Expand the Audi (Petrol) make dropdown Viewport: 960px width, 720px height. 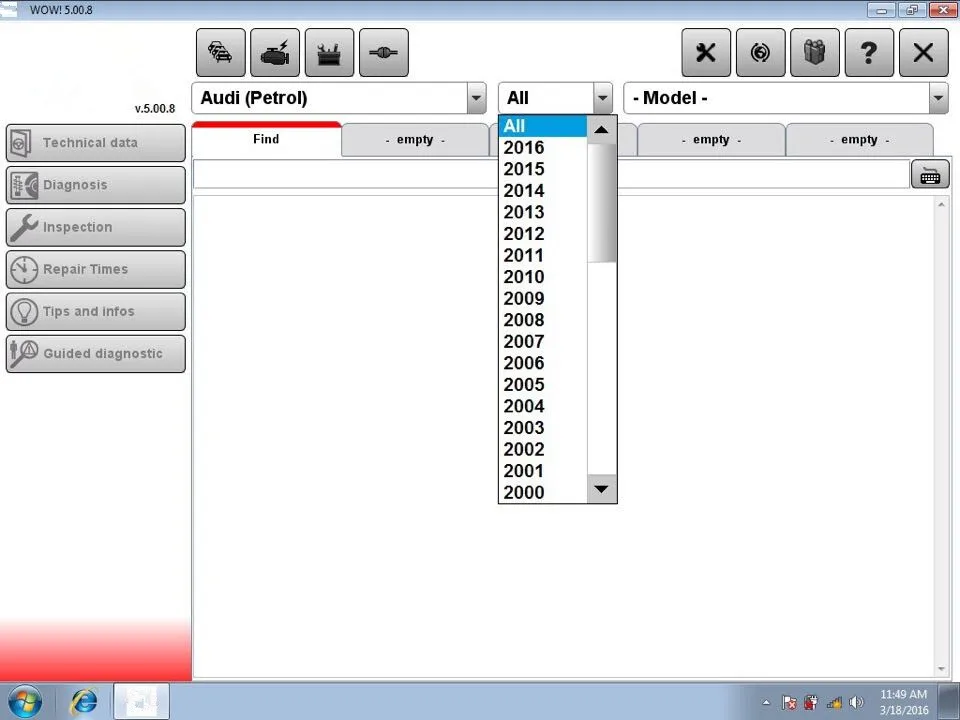476,98
